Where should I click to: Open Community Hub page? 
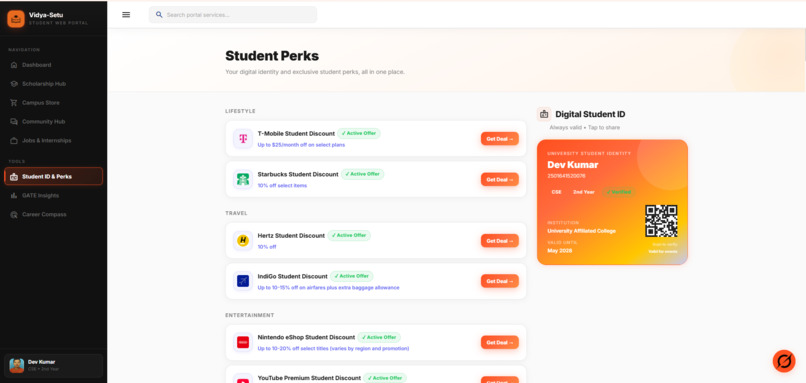point(53,122)
